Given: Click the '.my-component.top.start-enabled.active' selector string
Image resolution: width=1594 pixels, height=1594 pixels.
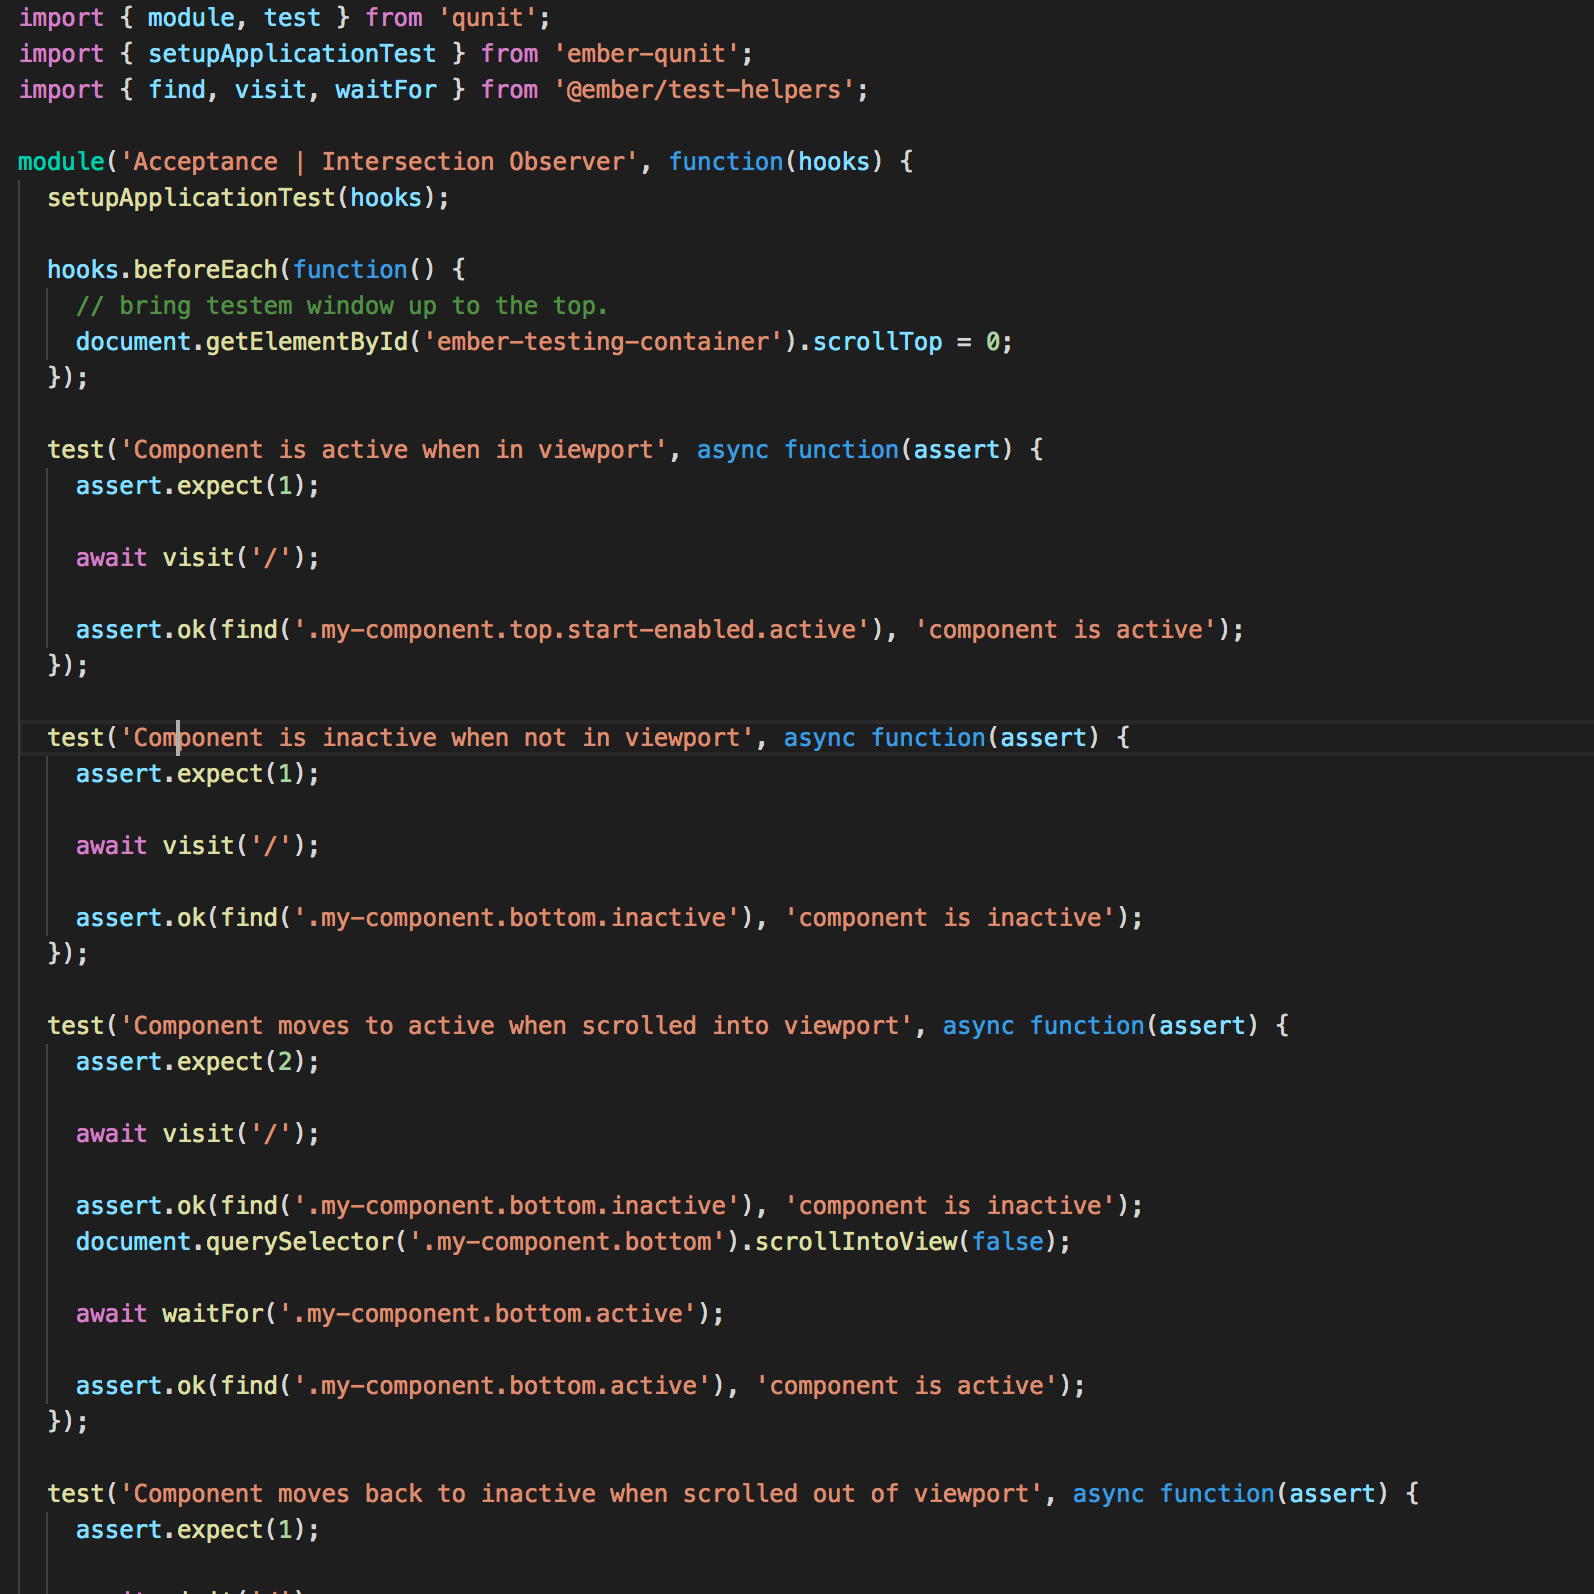Looking at the screenshot, I should point(581,630).
